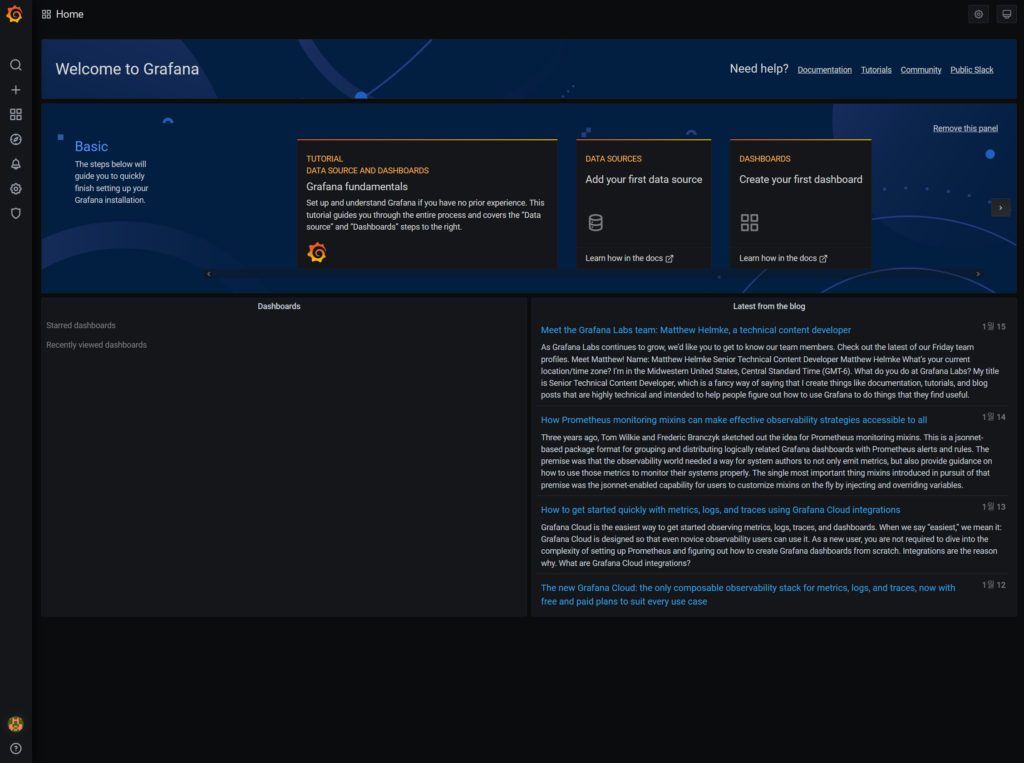Click the Starred dashboards label

81,325
